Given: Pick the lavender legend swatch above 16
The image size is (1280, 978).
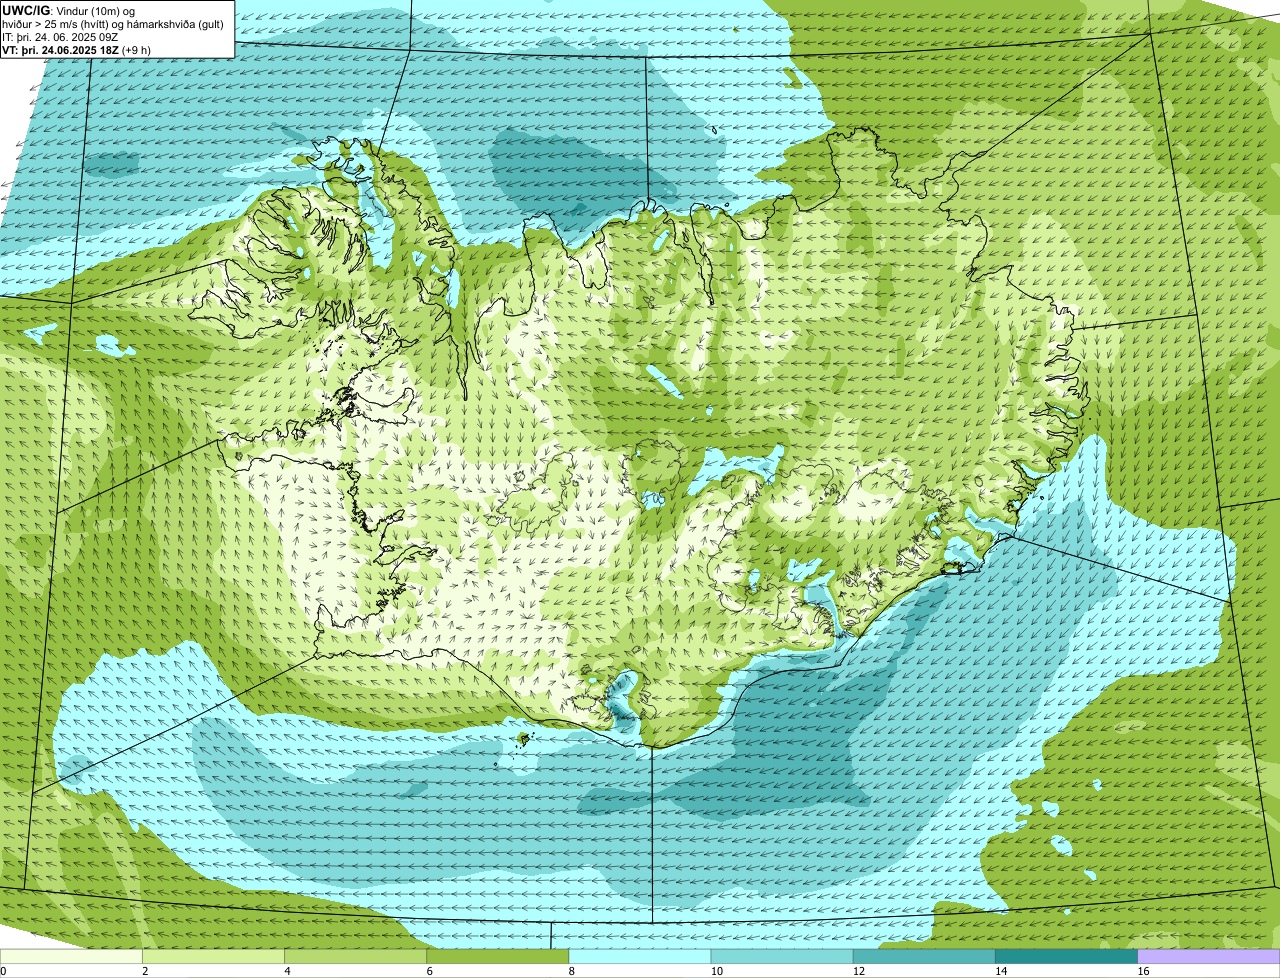Looking at the screenshot, I should [1209, 956].
